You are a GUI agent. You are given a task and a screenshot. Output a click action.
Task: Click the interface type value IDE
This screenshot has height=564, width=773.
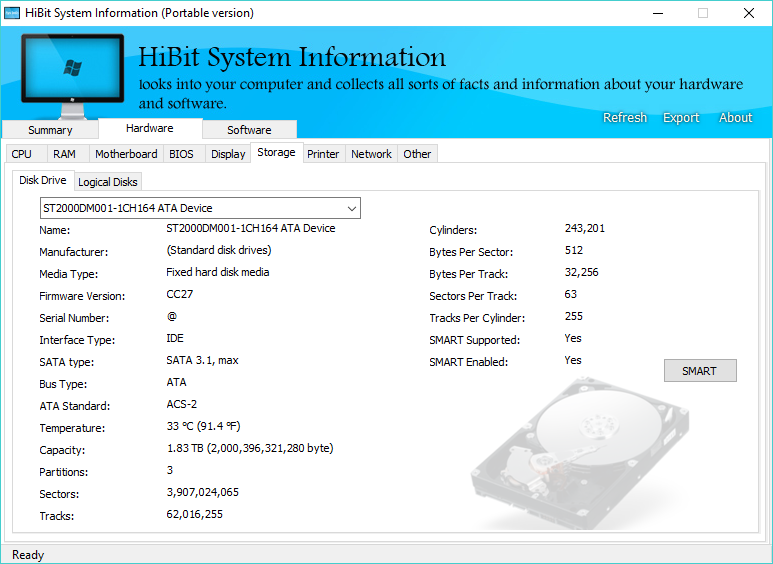pos(175,338)
